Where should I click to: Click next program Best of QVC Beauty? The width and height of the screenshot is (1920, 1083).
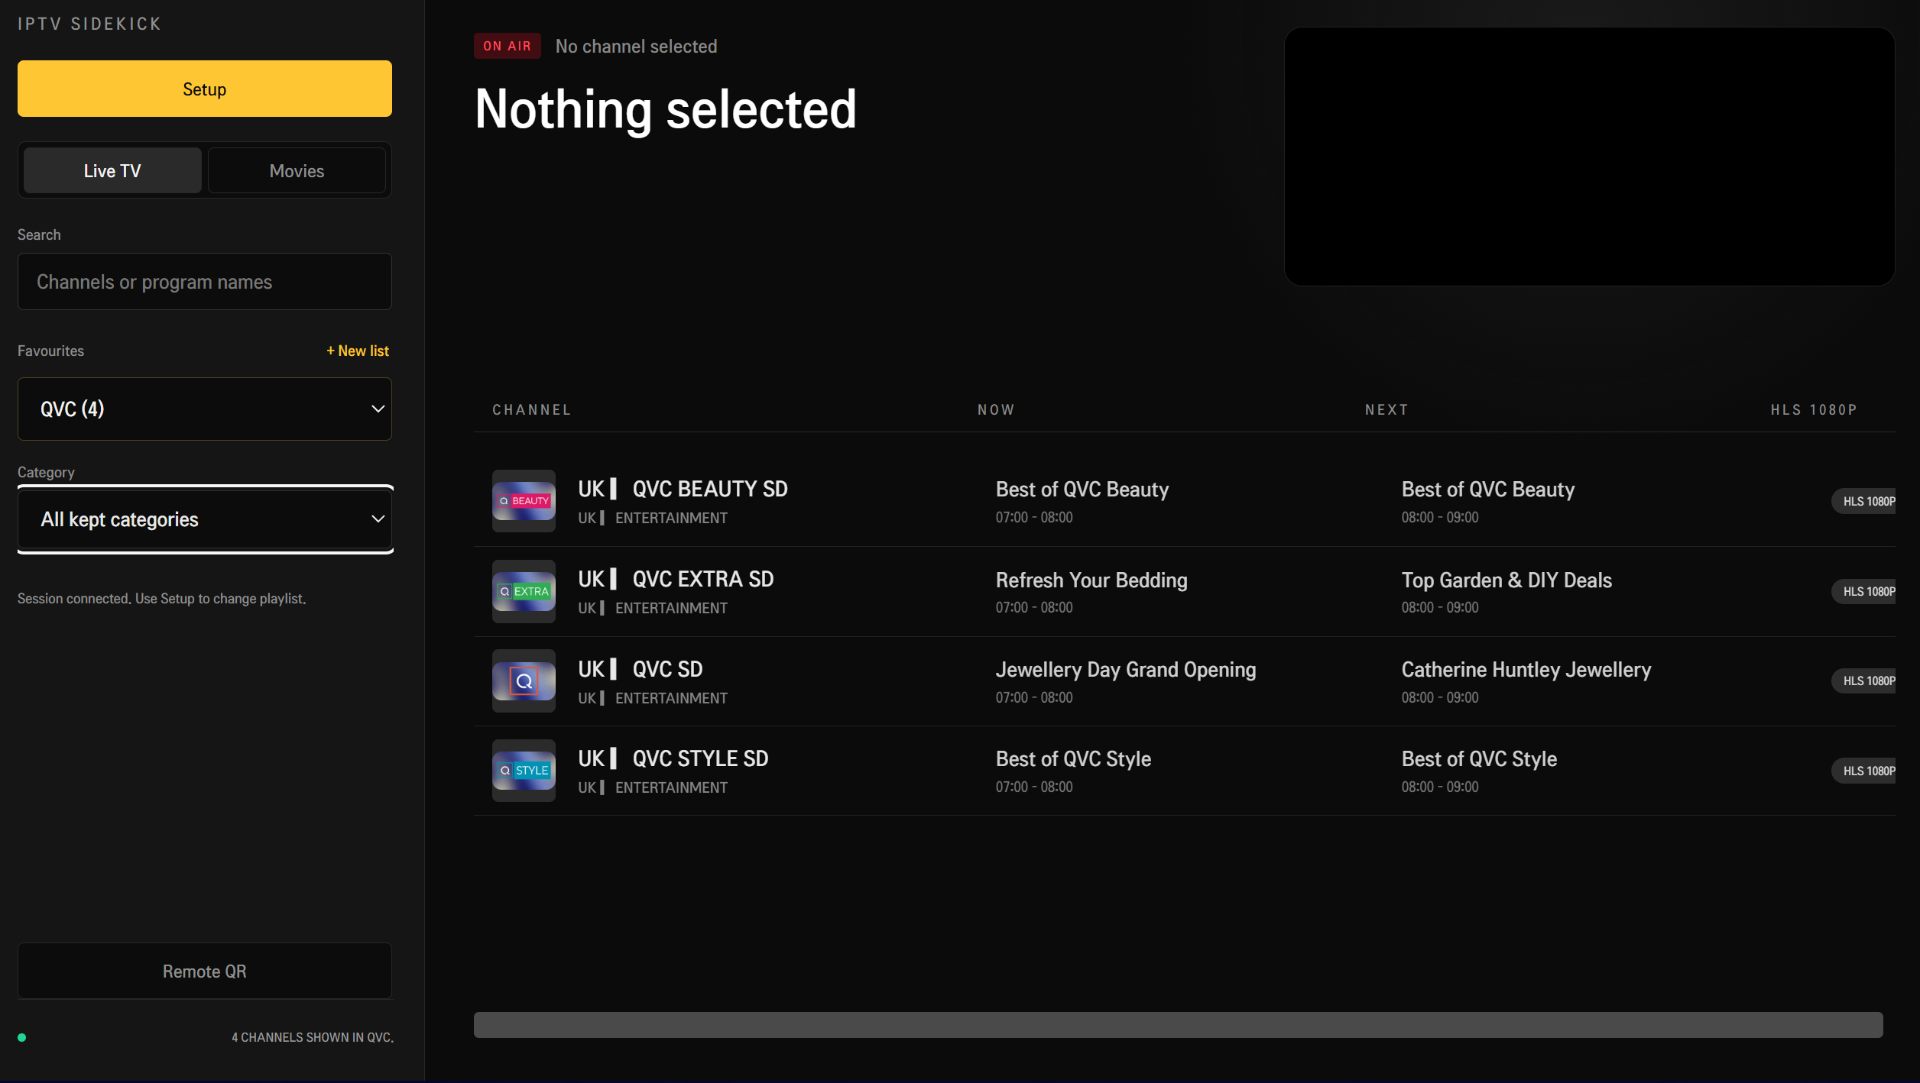coord(1488,490)
